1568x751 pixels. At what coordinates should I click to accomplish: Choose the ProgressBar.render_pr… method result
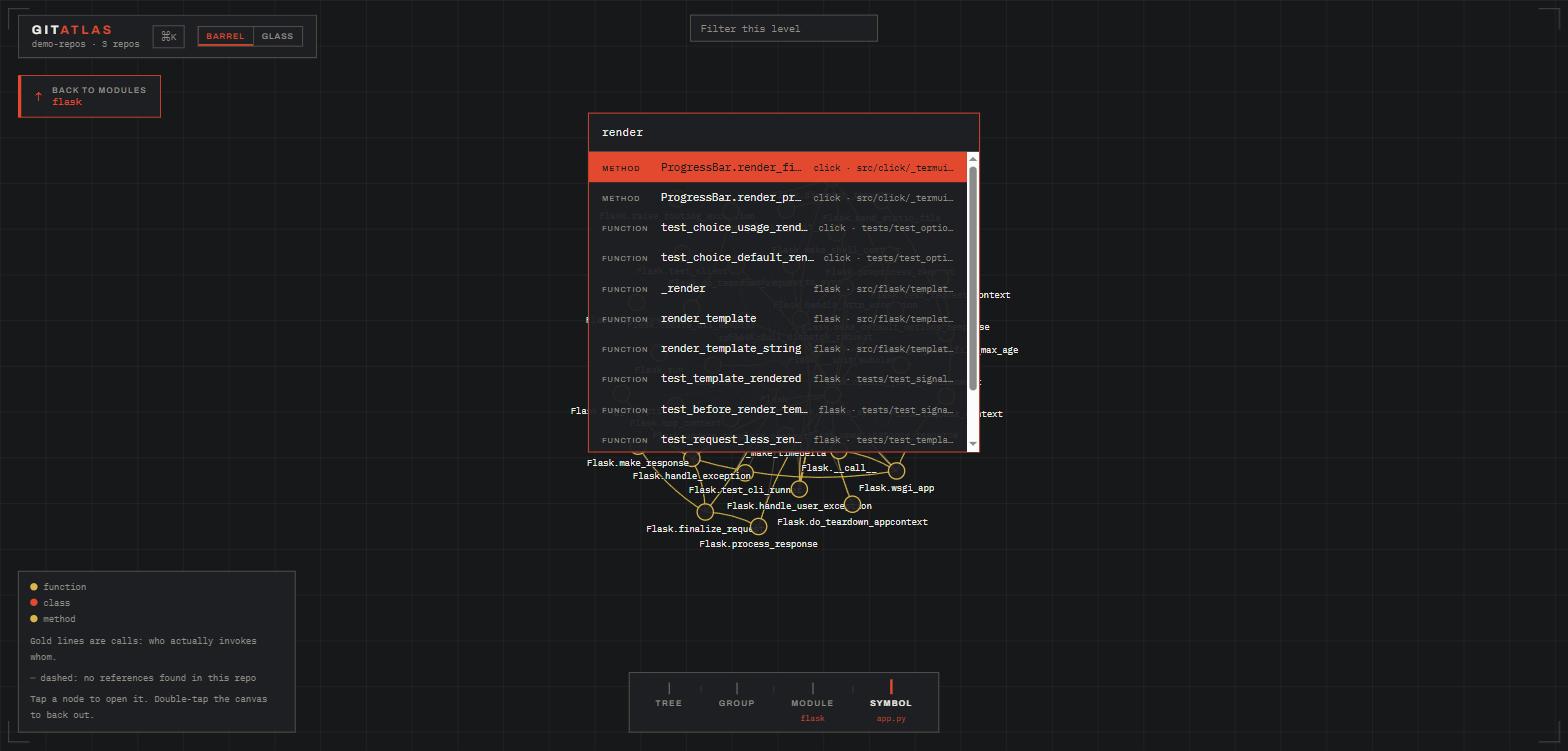pyautogui.click(x=778, y=198)
